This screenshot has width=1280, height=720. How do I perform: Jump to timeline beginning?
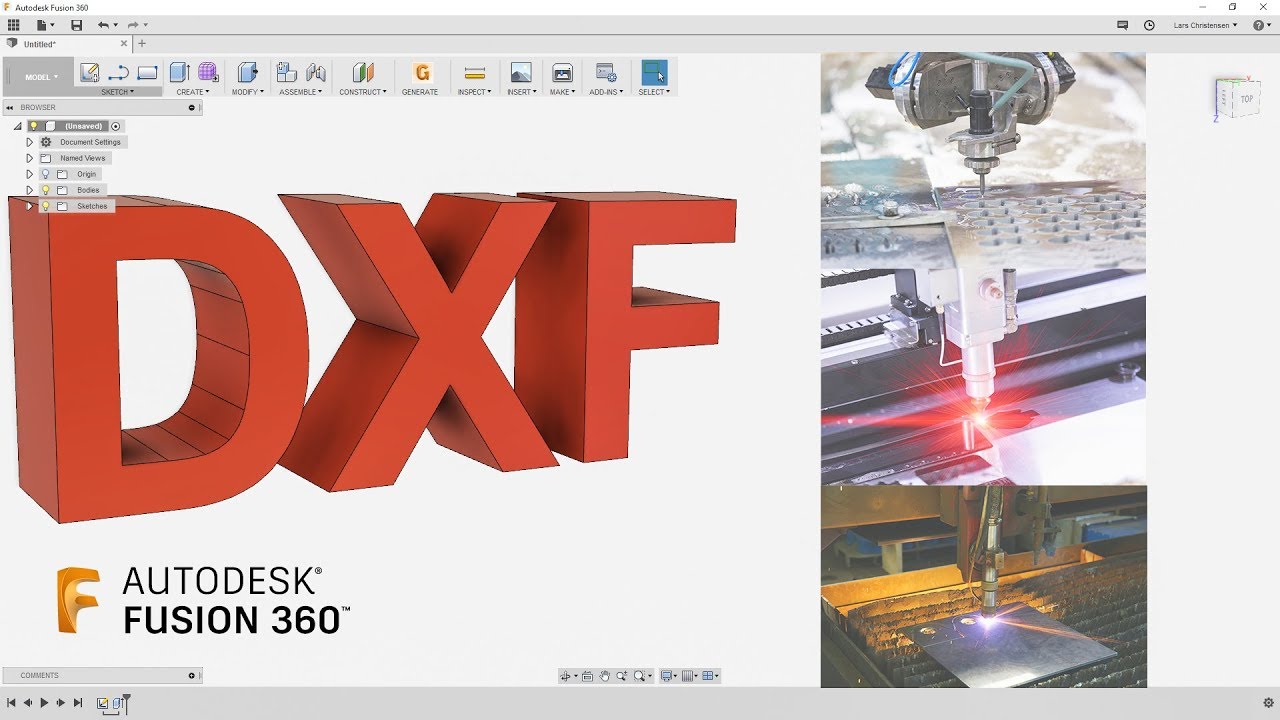(11, 703)
